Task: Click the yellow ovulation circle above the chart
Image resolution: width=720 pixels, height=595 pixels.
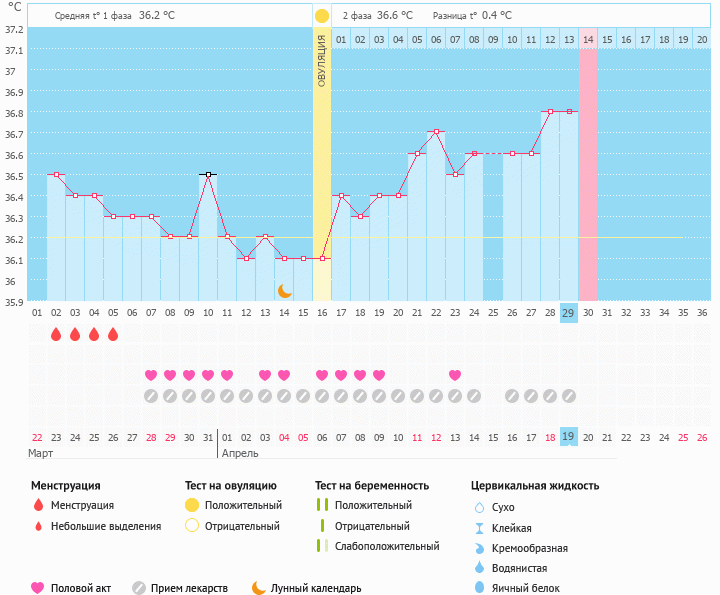Action: pyautogui.click(x=322, y=16)
